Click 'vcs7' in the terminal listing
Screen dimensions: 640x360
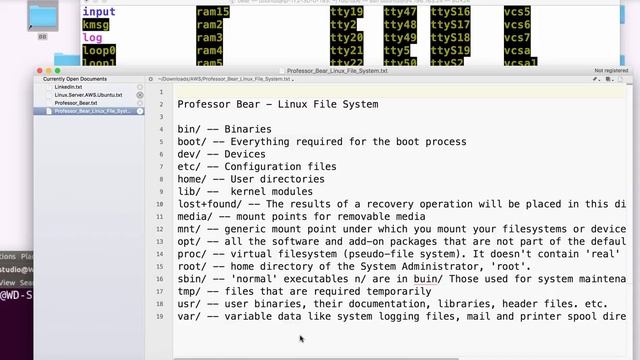point(517,38)
